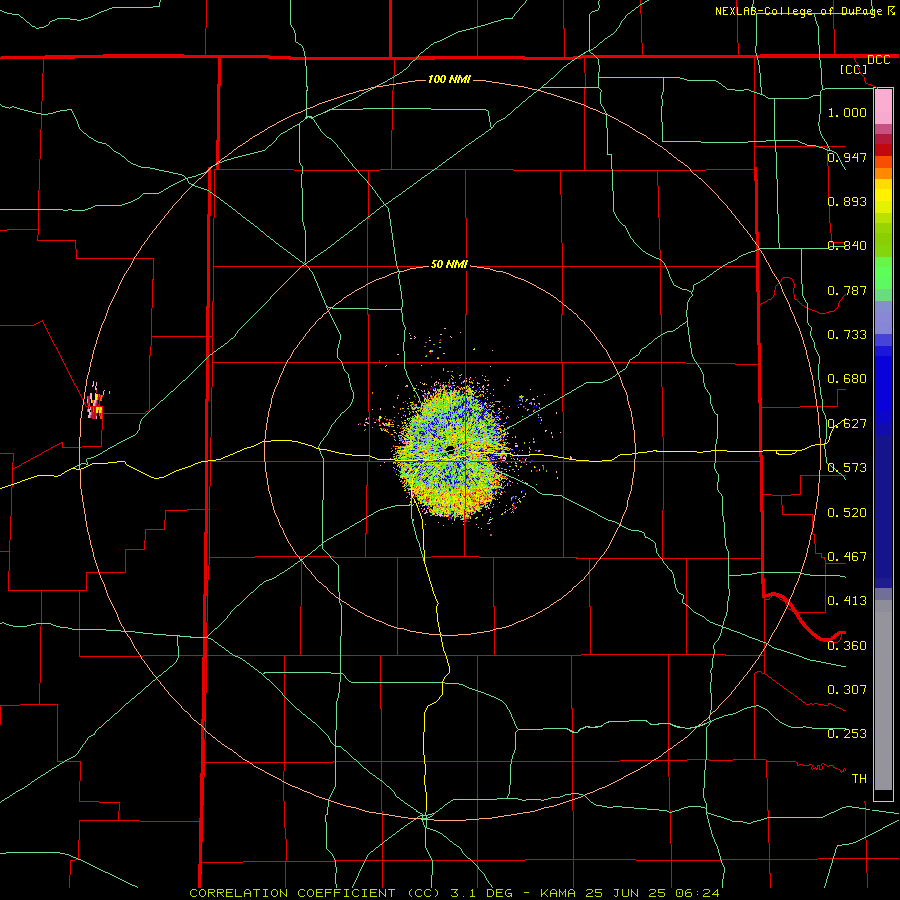Select the 0.680 scale value
900x900 pixels.
coord(847,378)
